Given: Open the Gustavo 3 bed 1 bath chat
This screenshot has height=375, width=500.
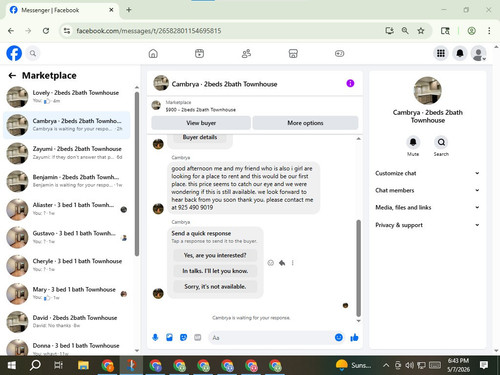Looking at the screenshot, I should point(67,237).
